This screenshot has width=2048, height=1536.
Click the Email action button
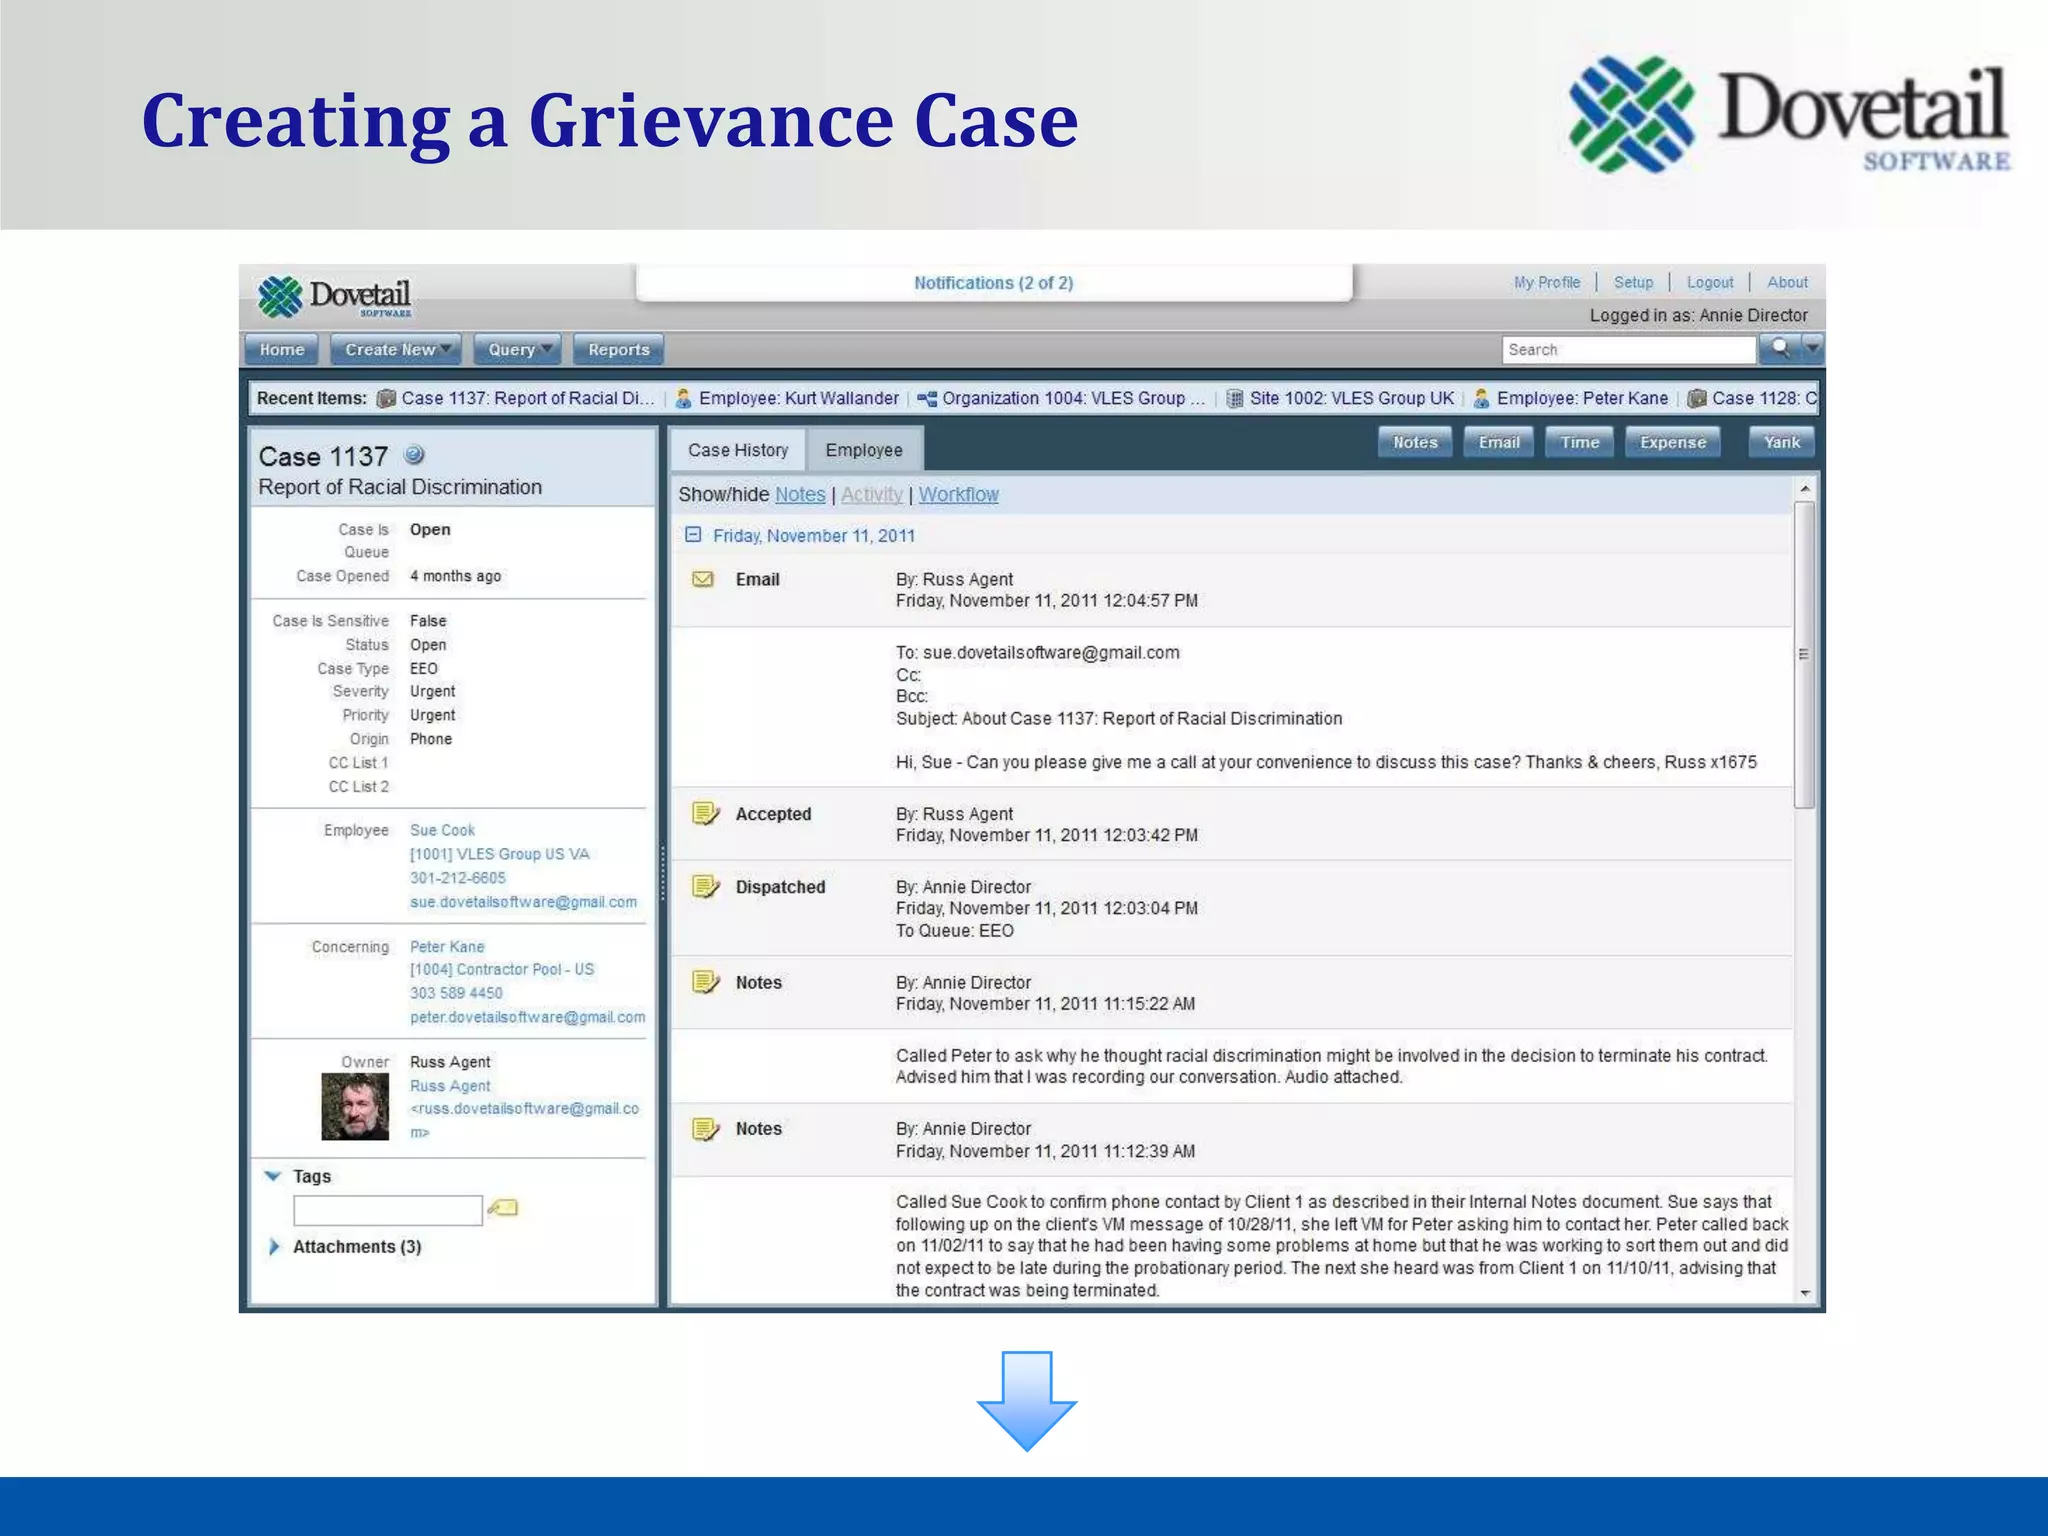click(x=1499, y=442)
